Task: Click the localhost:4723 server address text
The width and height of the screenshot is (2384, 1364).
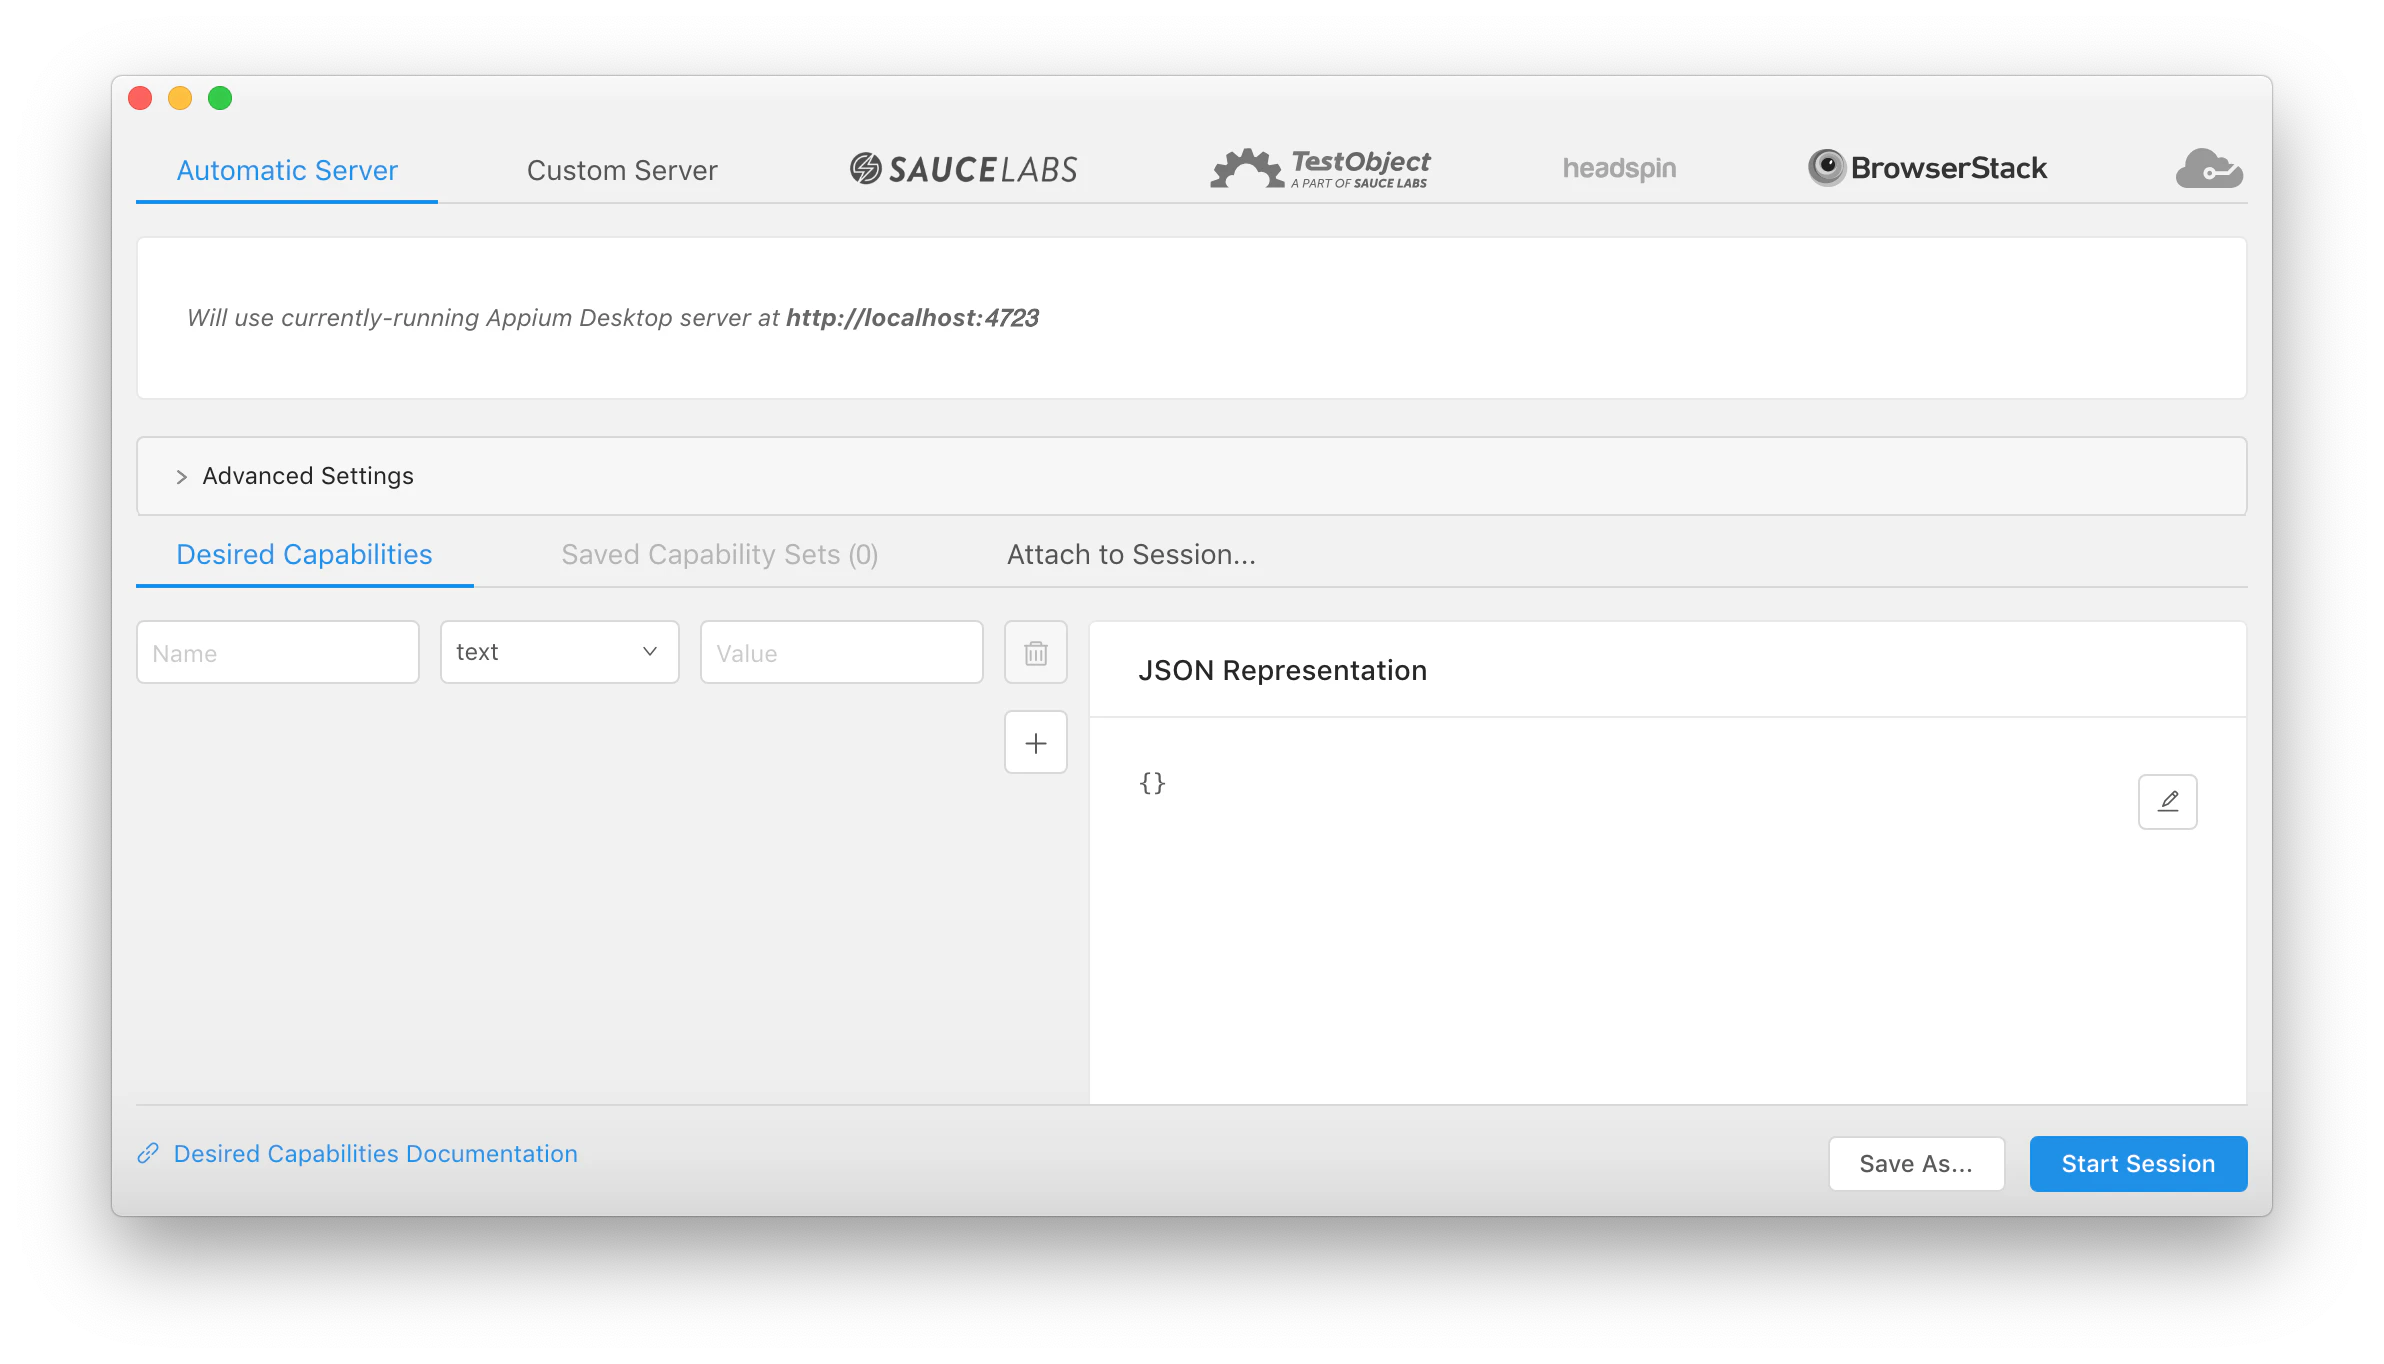Action: pos(912,317)
